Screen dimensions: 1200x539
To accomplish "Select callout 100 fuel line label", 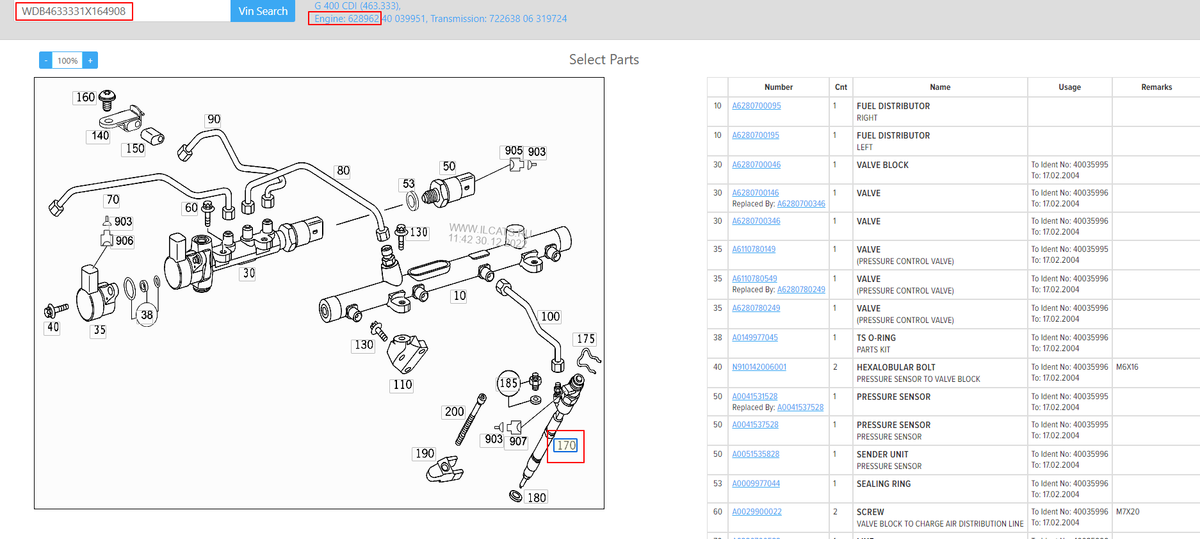I will (x=550, y=317).
